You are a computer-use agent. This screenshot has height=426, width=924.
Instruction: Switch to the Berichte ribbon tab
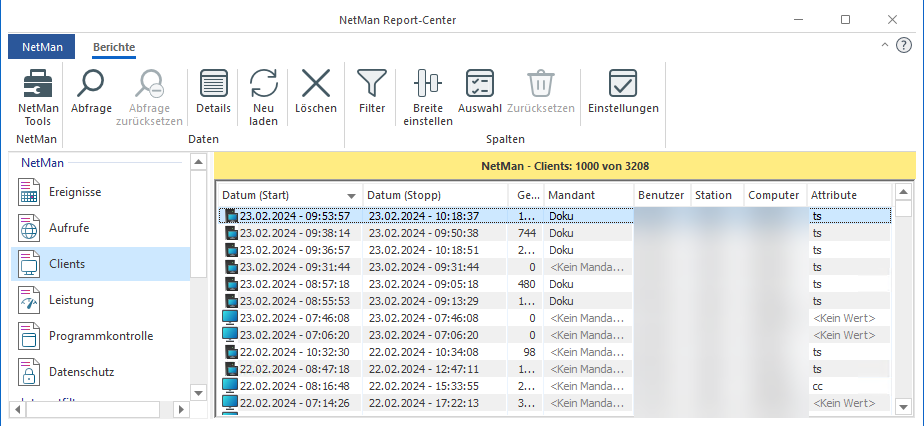[x=114, y=47]
